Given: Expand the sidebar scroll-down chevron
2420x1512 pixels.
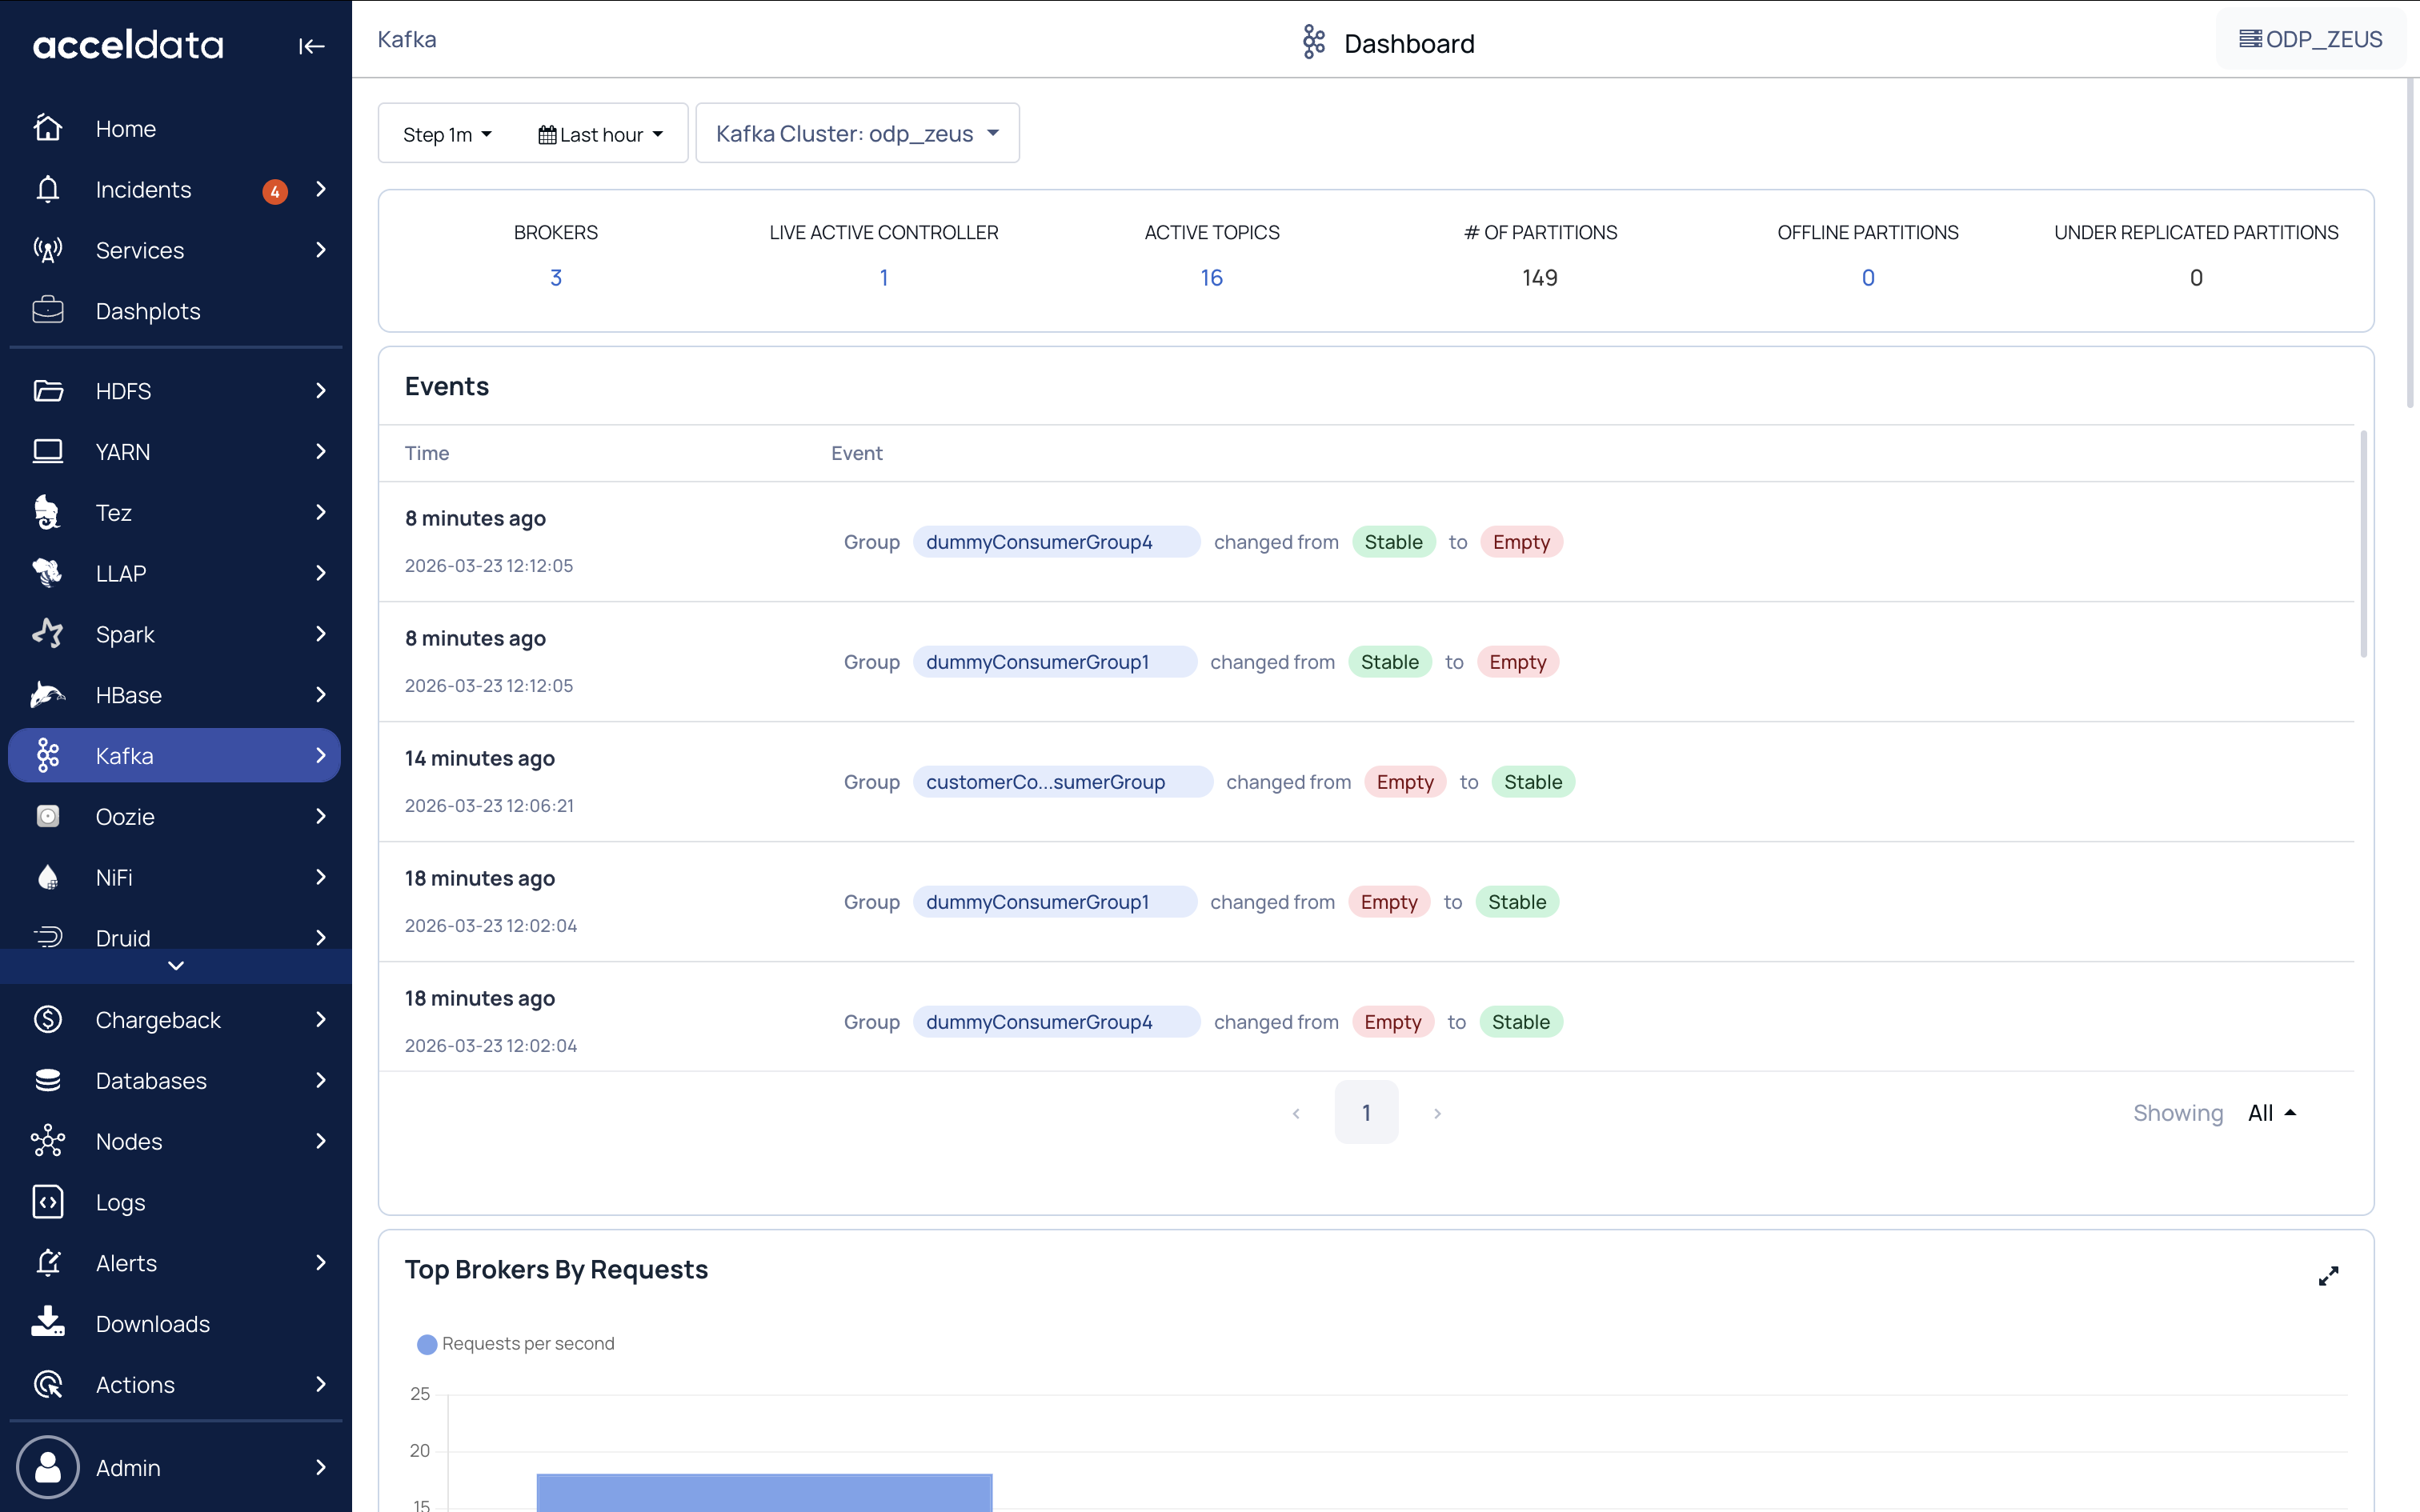Looking at the screenshot, I should 176,966.
